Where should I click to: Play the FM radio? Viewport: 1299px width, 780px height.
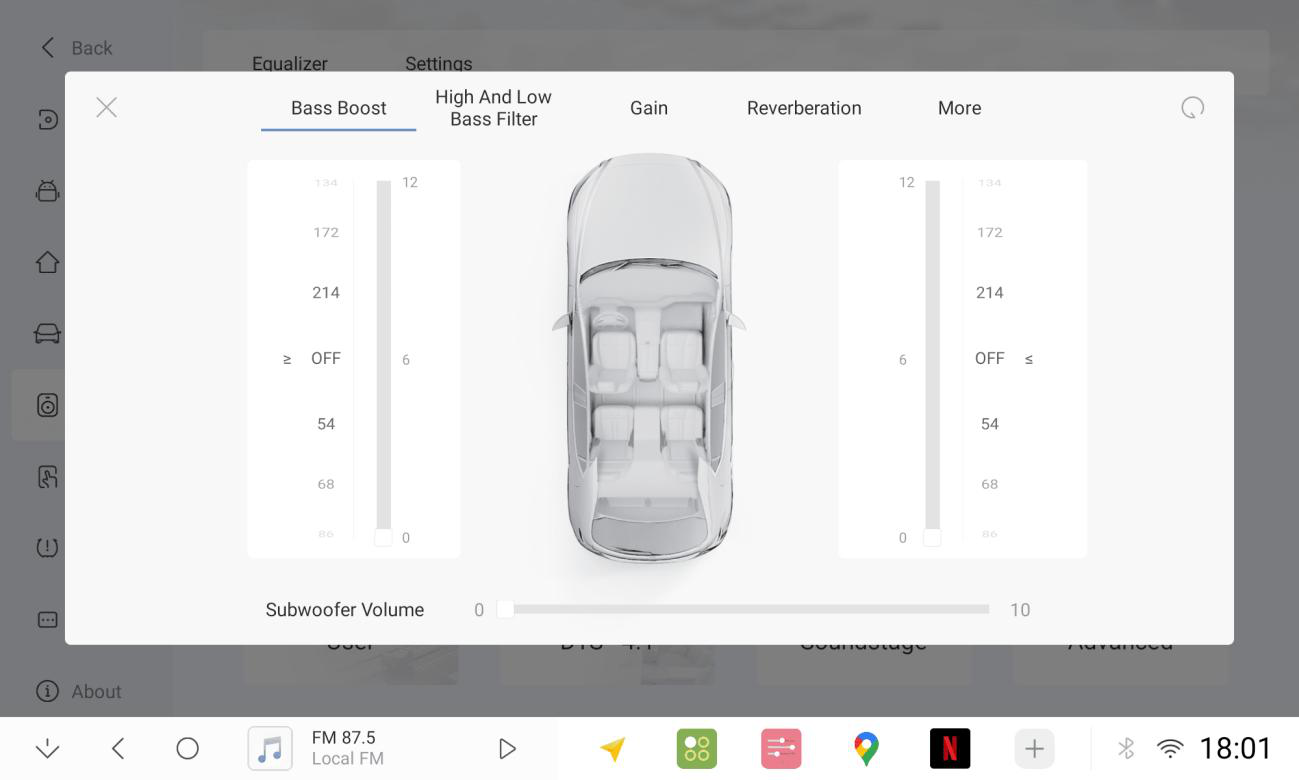tap(507, 748)
